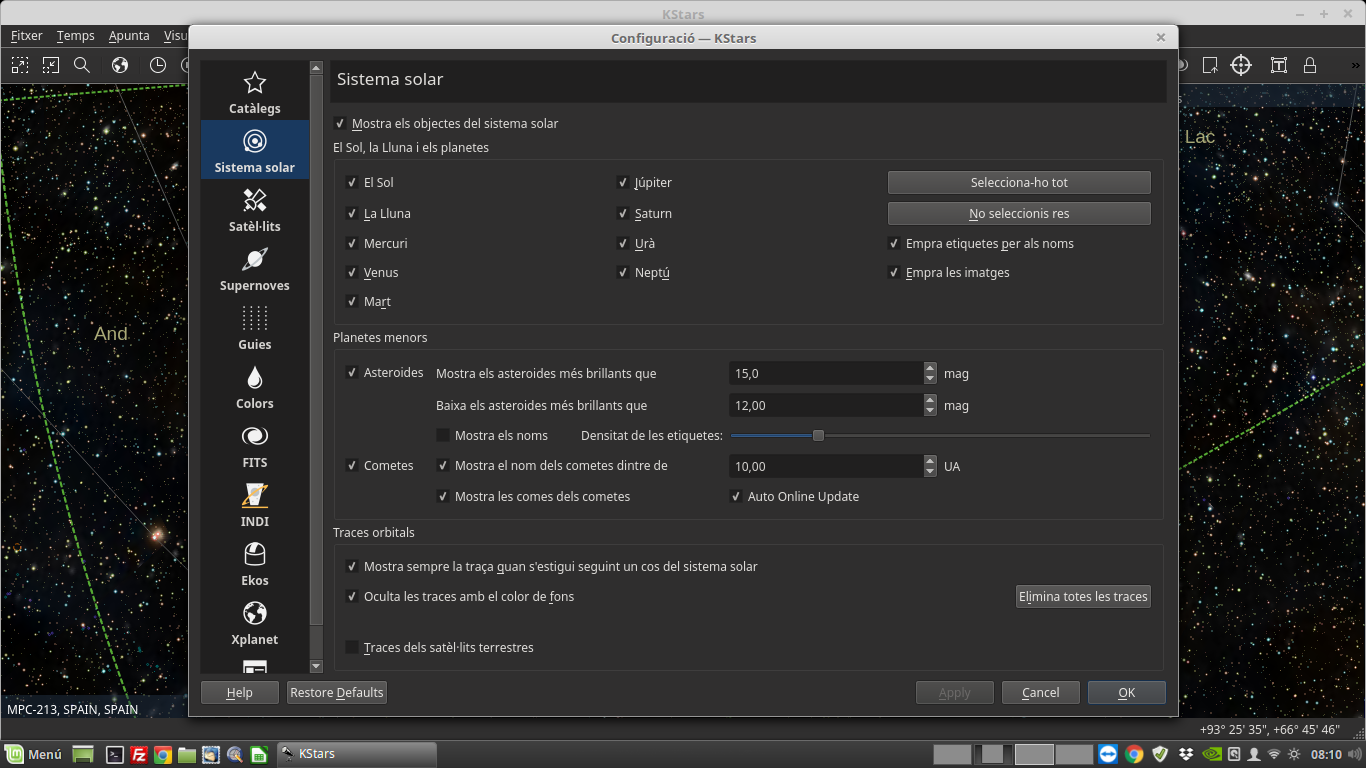This screenshot has height=768, width=1366.
Task: Open the NVIDIA tray icon
Action: [1211, 754]
